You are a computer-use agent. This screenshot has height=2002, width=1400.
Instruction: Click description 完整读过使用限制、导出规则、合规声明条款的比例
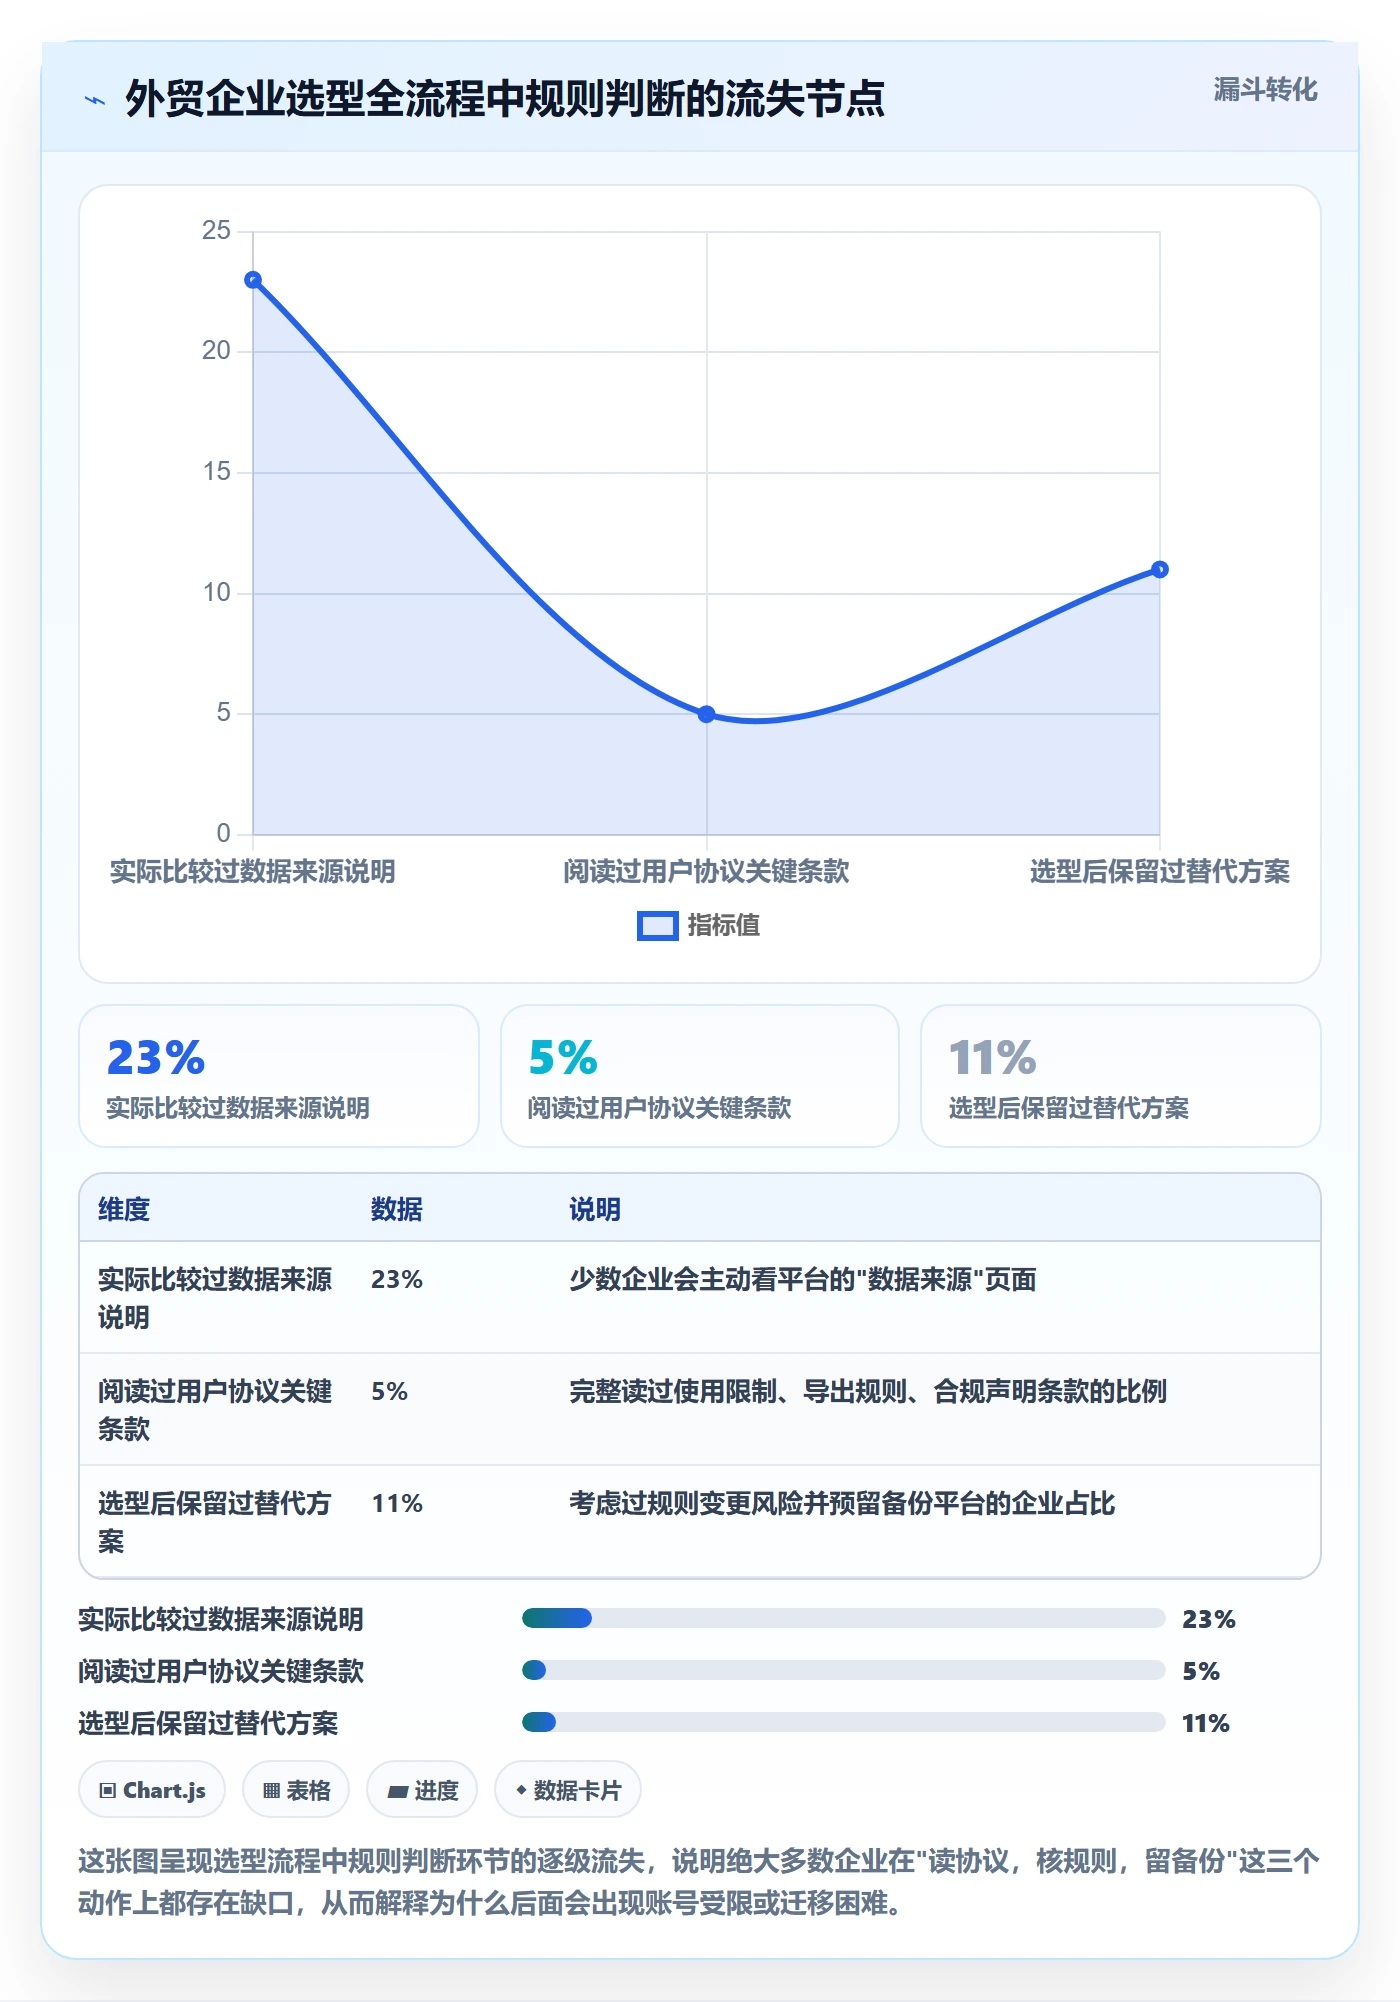pyautogui.click(x=868, y=1392)
